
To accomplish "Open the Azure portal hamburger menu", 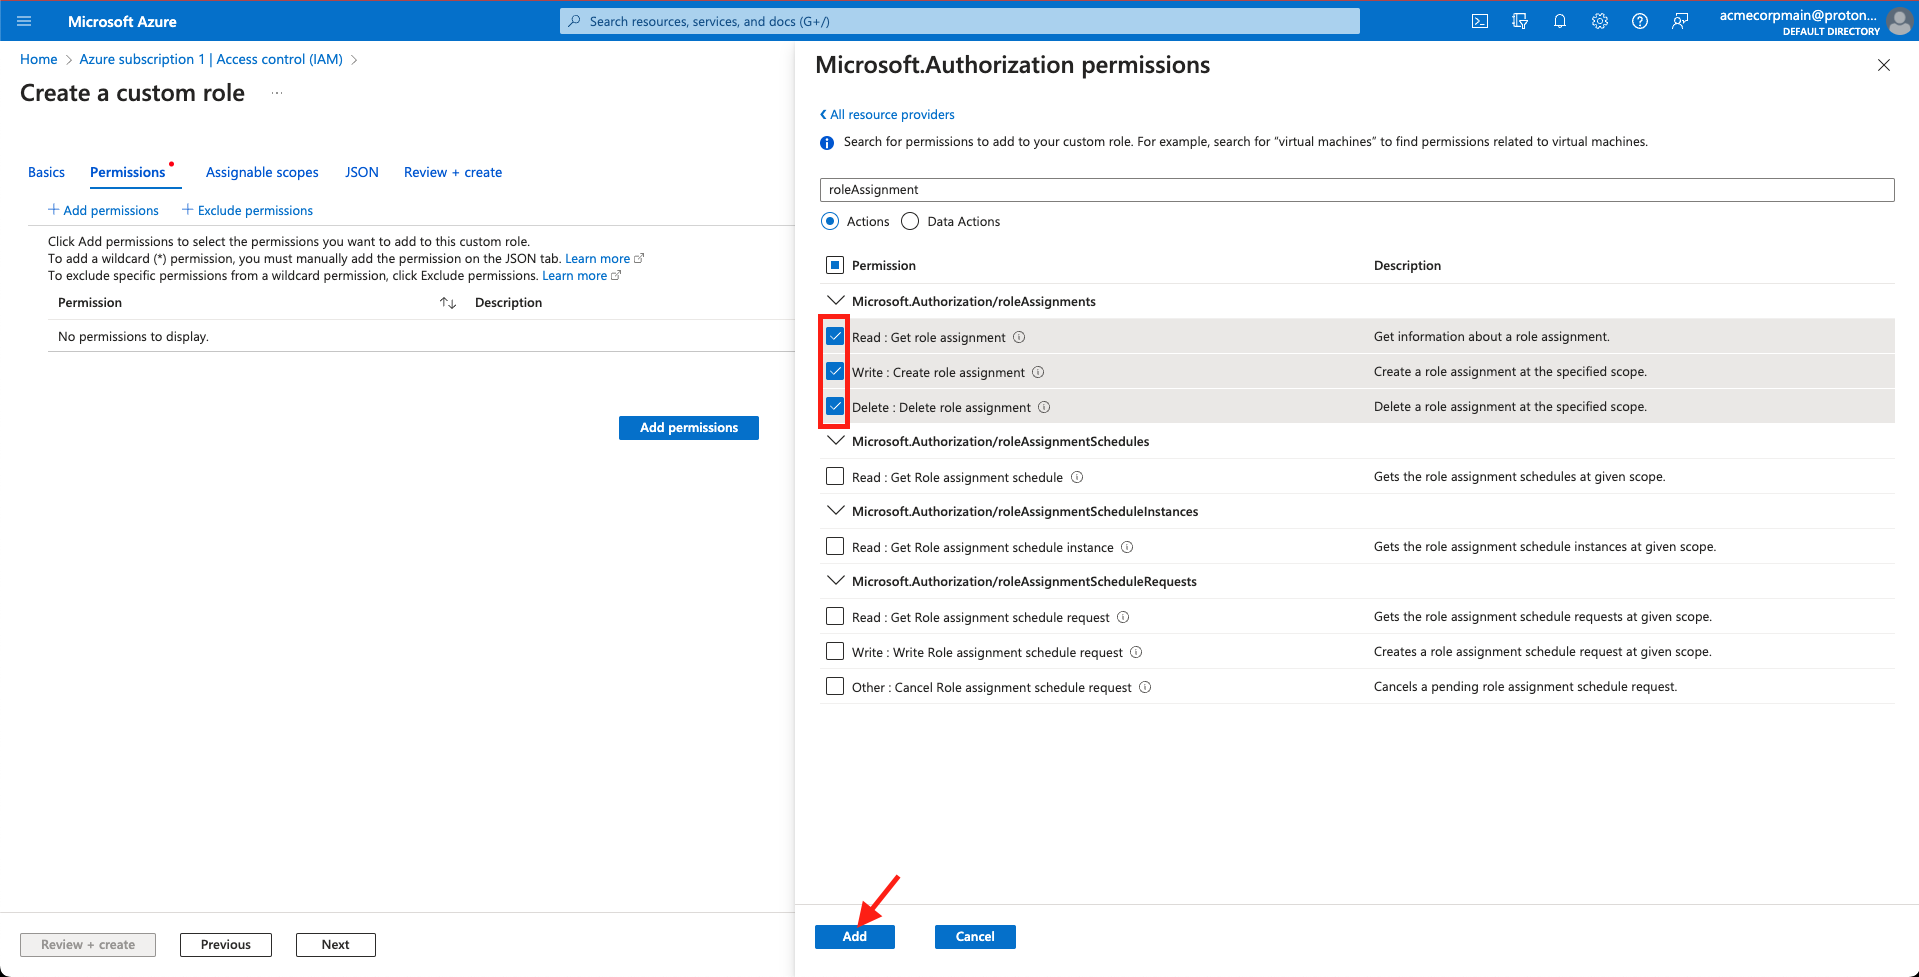I will point(24,21).
